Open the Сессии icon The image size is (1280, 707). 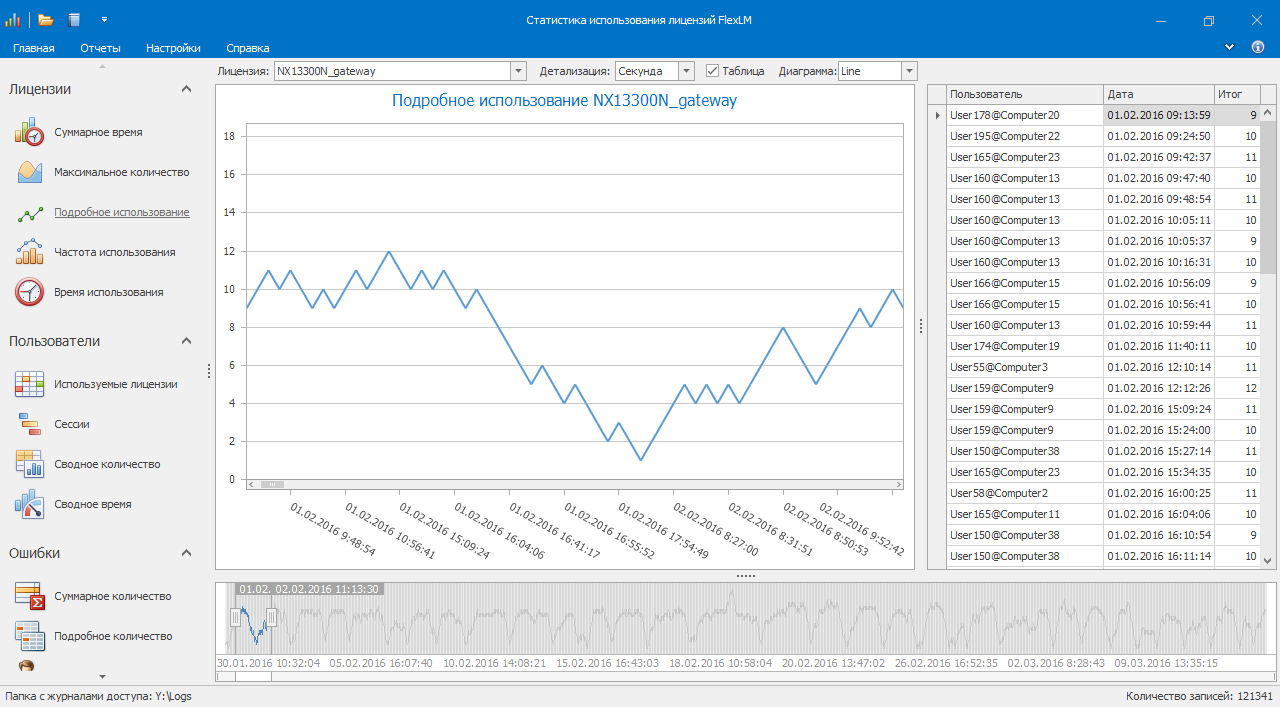pyautogui.click(x=30, y=424)
